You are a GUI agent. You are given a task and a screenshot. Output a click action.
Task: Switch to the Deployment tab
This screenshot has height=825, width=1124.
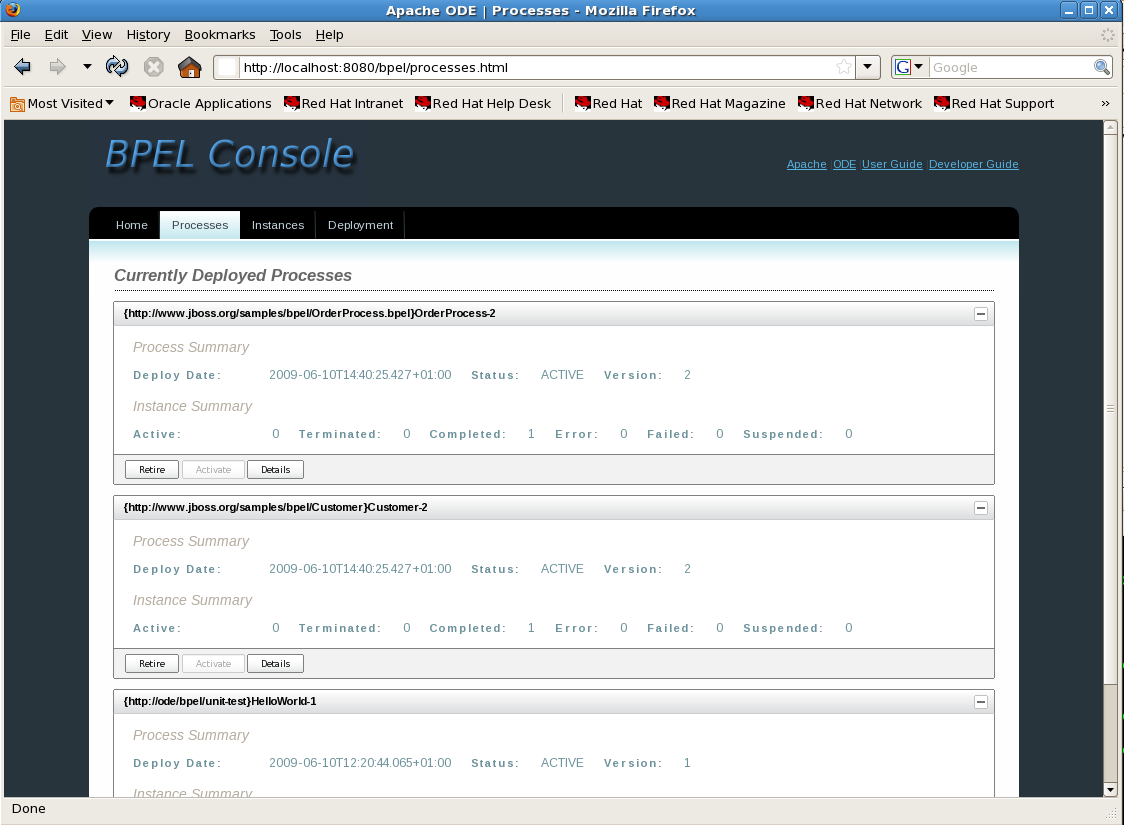coord(361,225)
